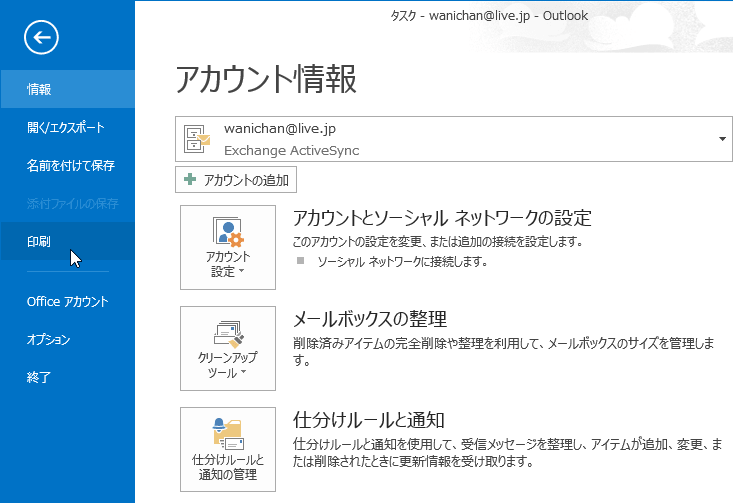Expand the account selector dropdown arrow
This screenshot has height=503, width=733.
[x=722, y=139]
